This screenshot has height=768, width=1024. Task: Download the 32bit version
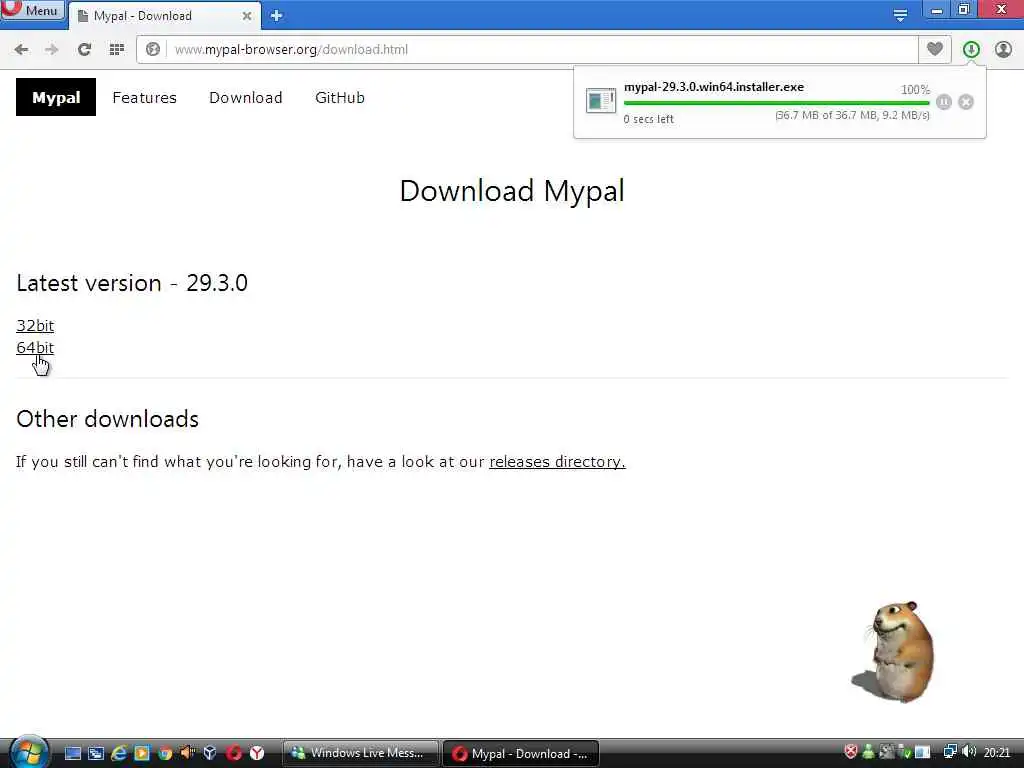coord(35,325)
